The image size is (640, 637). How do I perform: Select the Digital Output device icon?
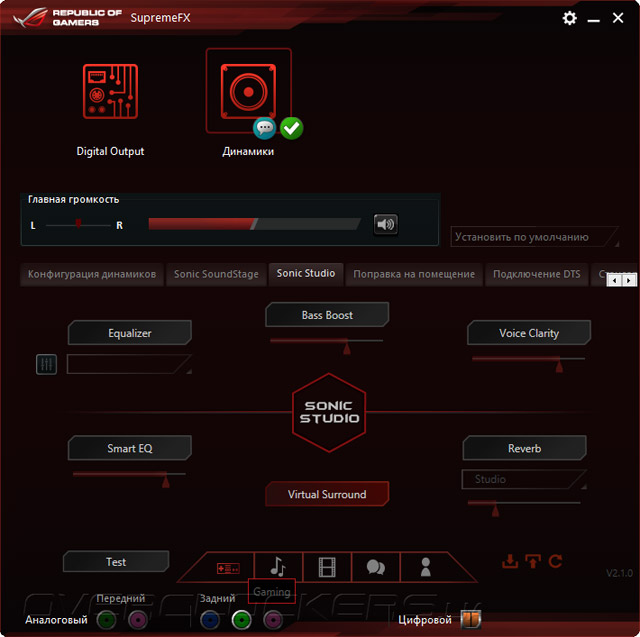(110, 91)
